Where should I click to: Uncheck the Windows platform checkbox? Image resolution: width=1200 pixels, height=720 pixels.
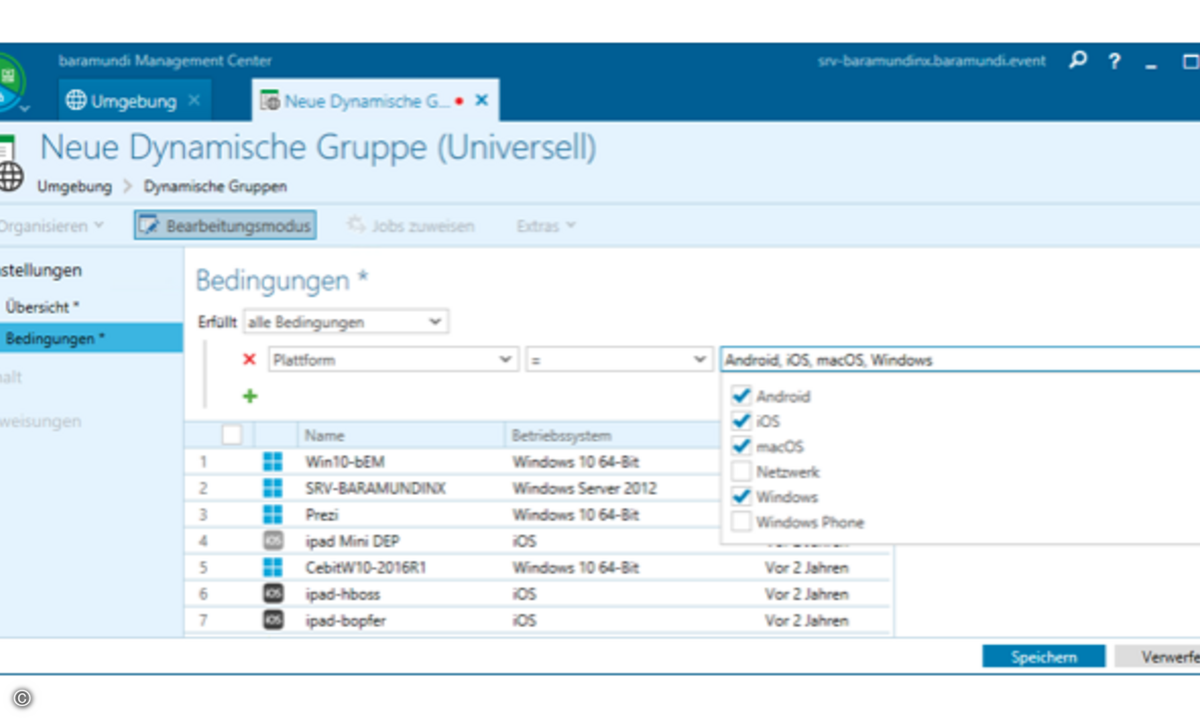[741, 496]
